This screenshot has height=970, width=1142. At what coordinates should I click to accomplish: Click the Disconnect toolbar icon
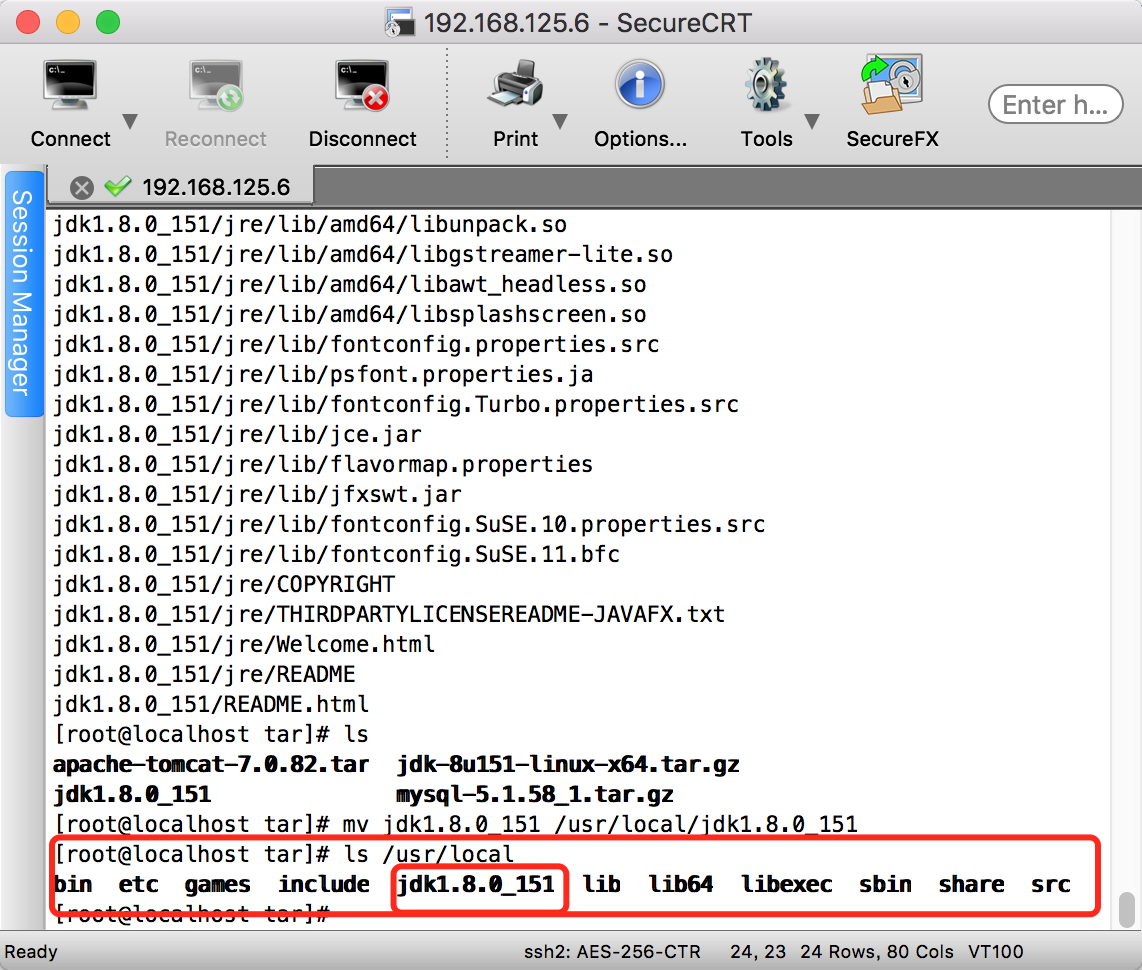click(x=361, y=84)
